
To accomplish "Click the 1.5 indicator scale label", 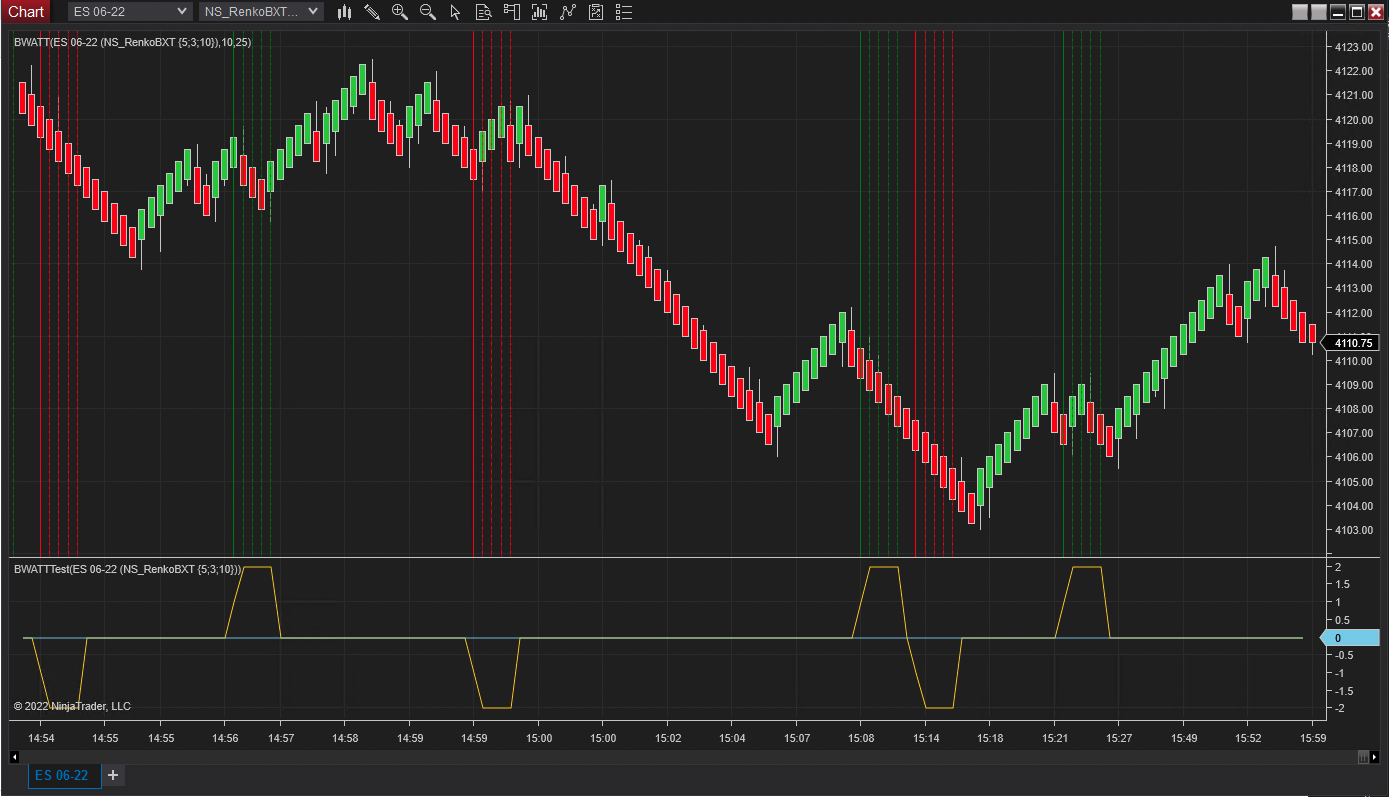I will tap(1342, 585).
